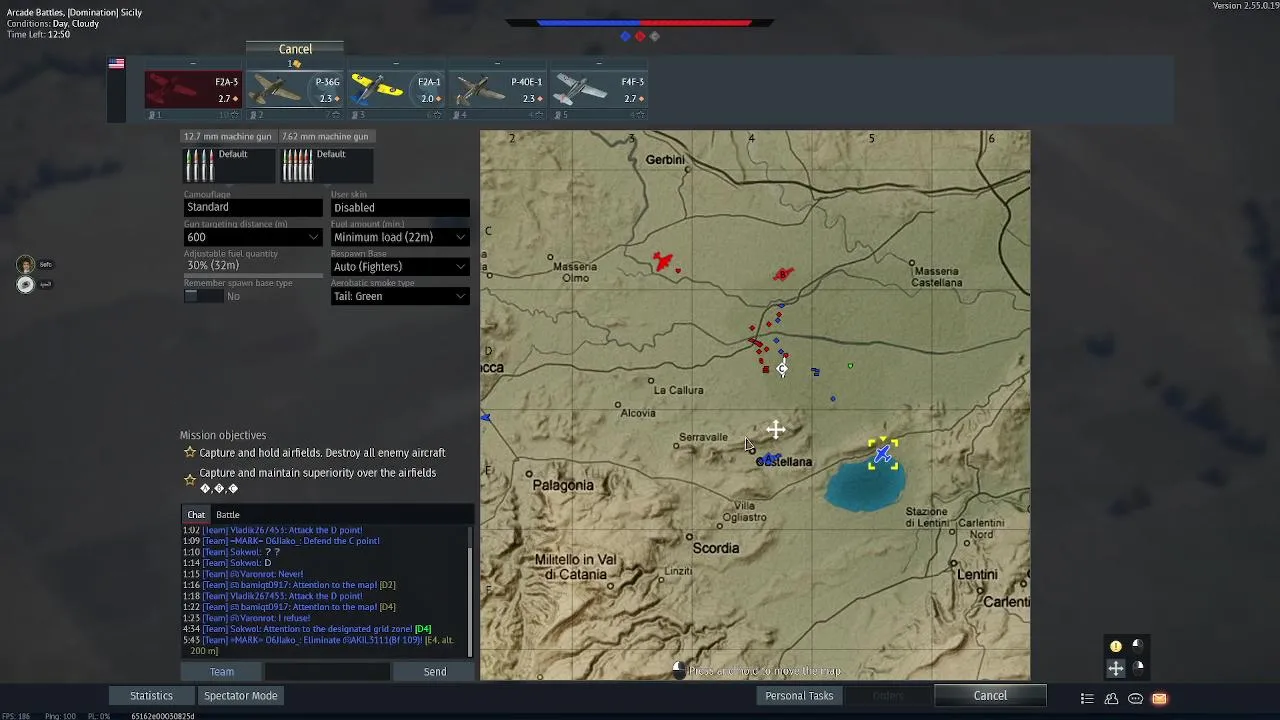Click the white capture point diamond marker

pyautogui.click(x=782, y=369)
